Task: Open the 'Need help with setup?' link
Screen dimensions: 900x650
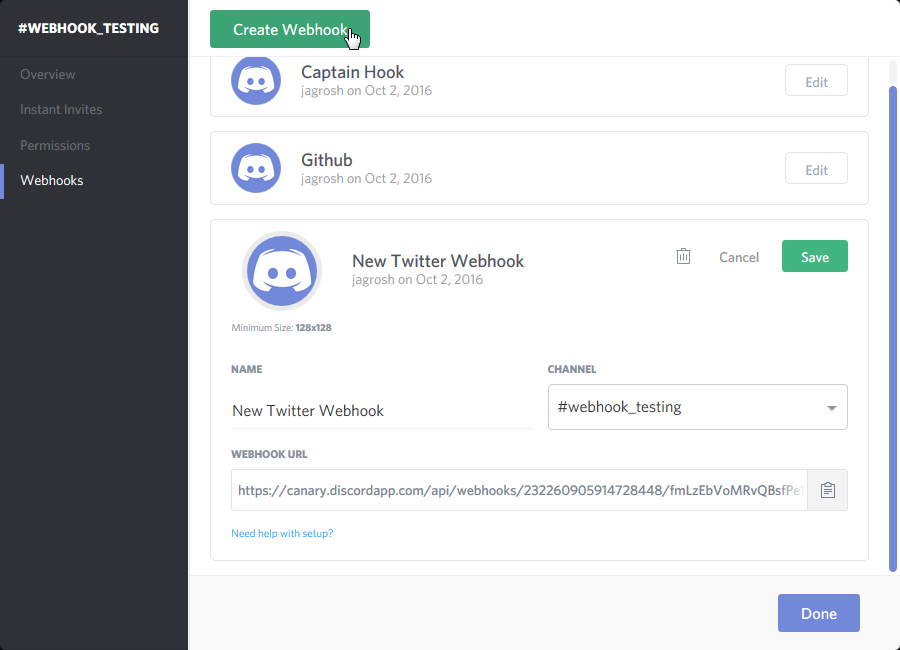Action: 280,533
